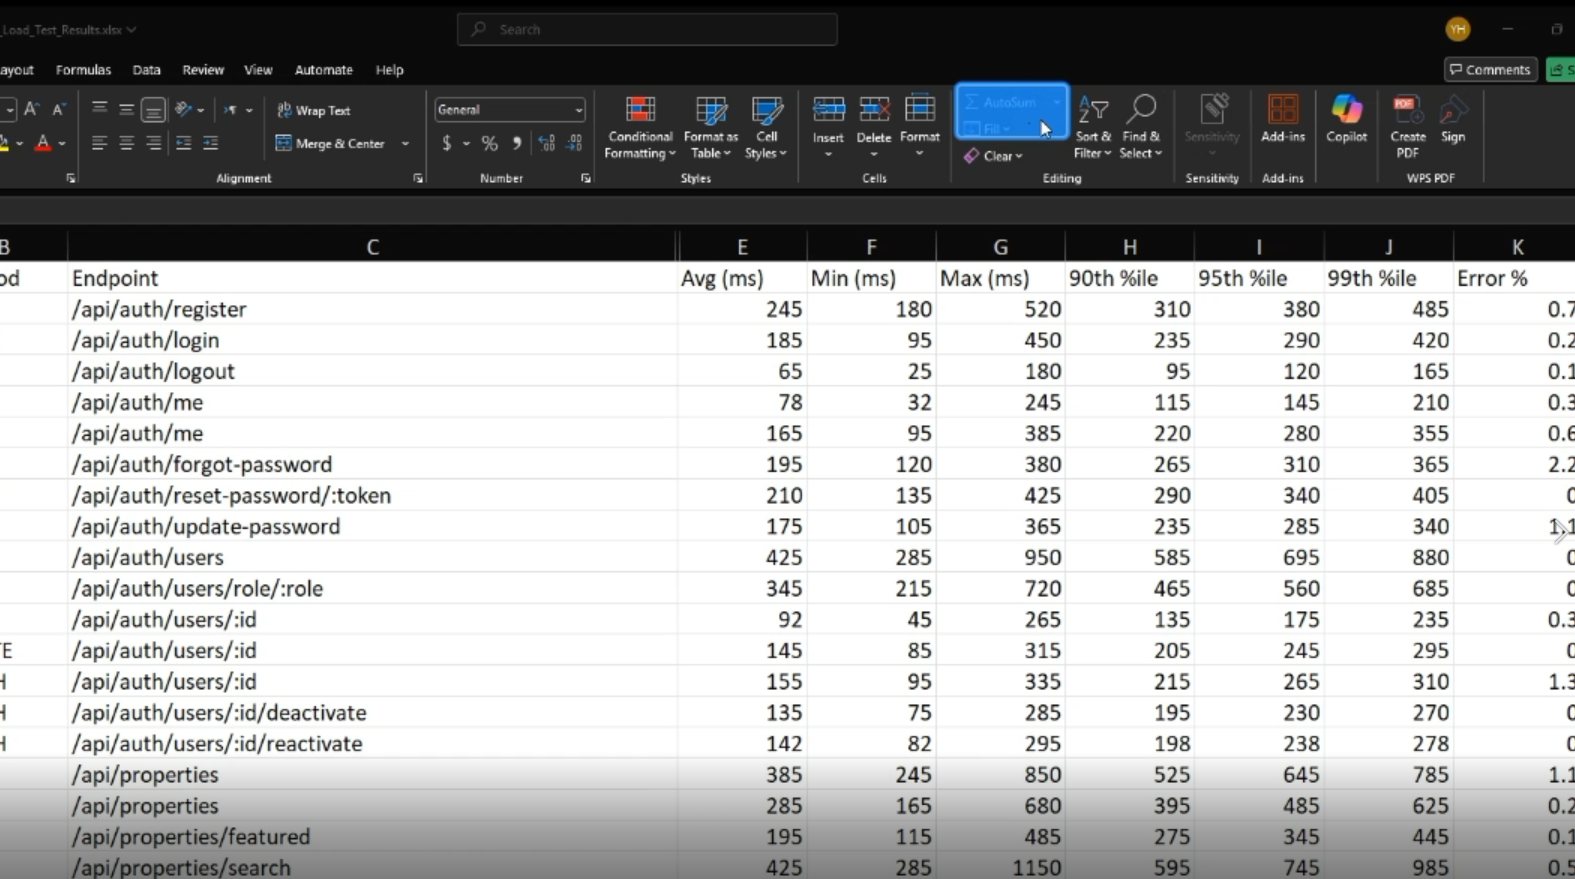
Task: Open the Comments pane
Action: pos(1490,69)
